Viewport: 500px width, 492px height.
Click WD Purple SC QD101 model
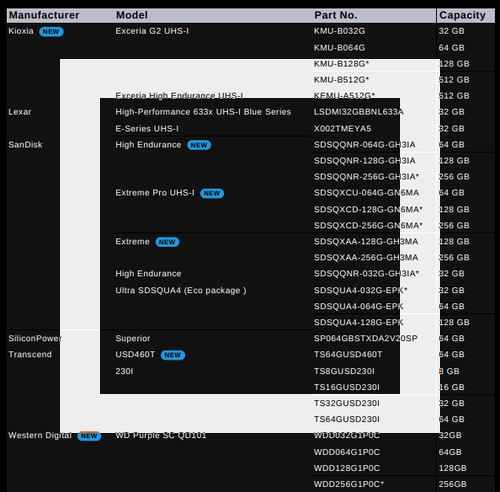(161, 435)
